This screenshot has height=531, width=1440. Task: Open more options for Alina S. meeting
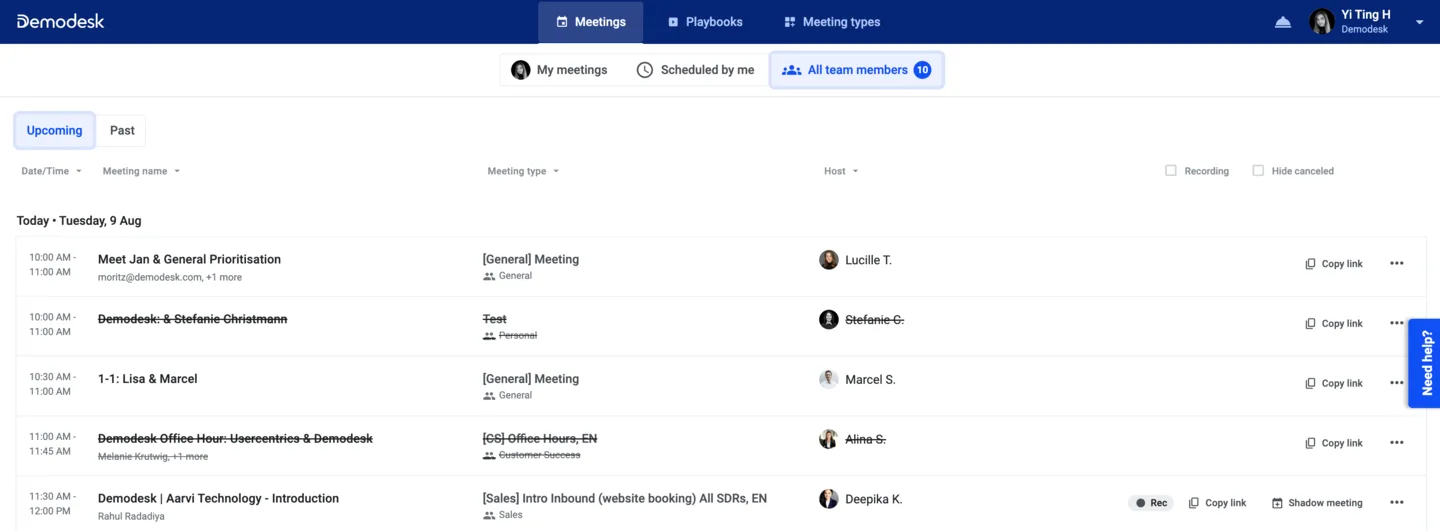(x=1397, y=444)
